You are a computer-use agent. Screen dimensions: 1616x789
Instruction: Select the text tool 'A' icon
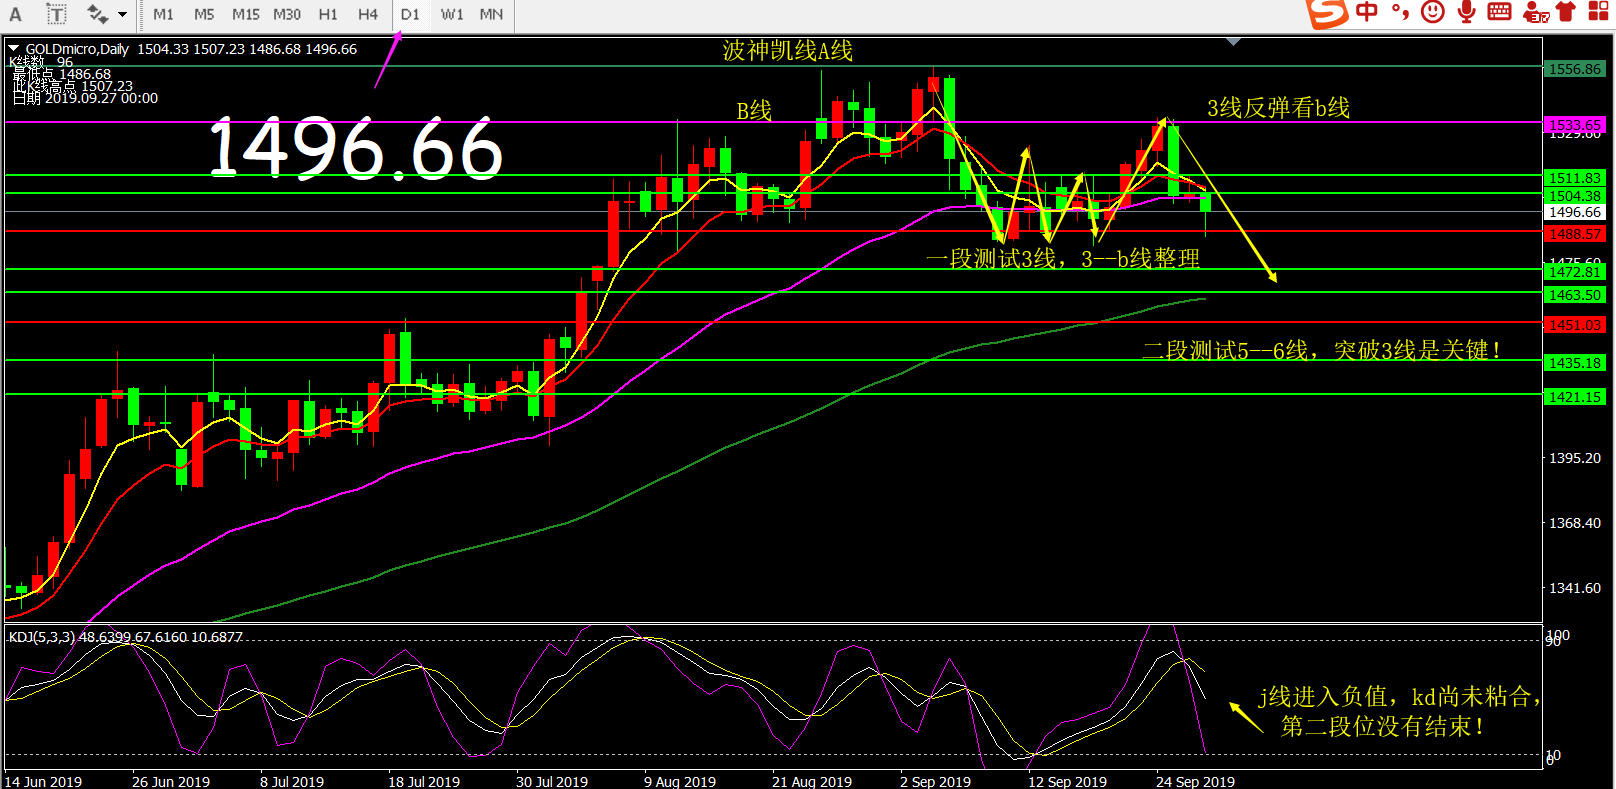click(x=15, y=14)
